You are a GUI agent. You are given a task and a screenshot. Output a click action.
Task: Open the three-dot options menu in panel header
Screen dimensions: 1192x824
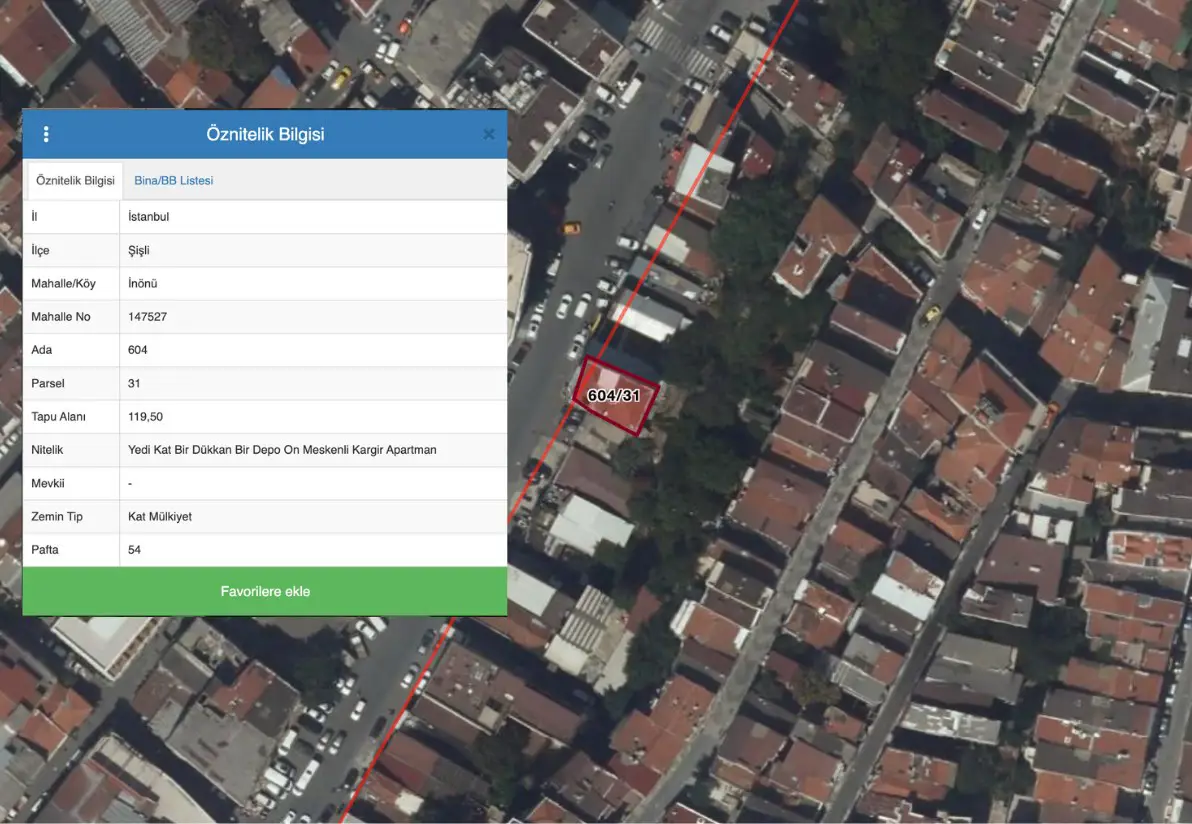[46, 135]
